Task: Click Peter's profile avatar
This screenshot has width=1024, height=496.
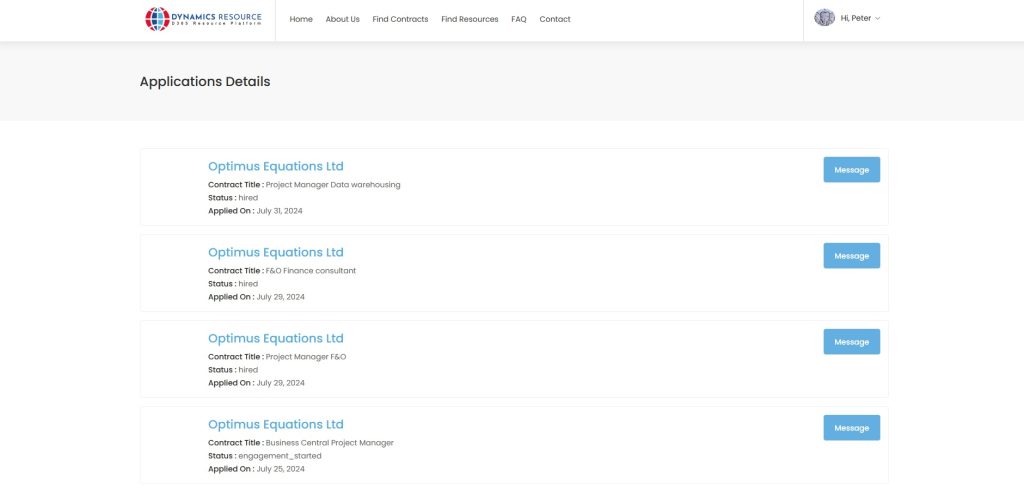Action: [824, 18]
